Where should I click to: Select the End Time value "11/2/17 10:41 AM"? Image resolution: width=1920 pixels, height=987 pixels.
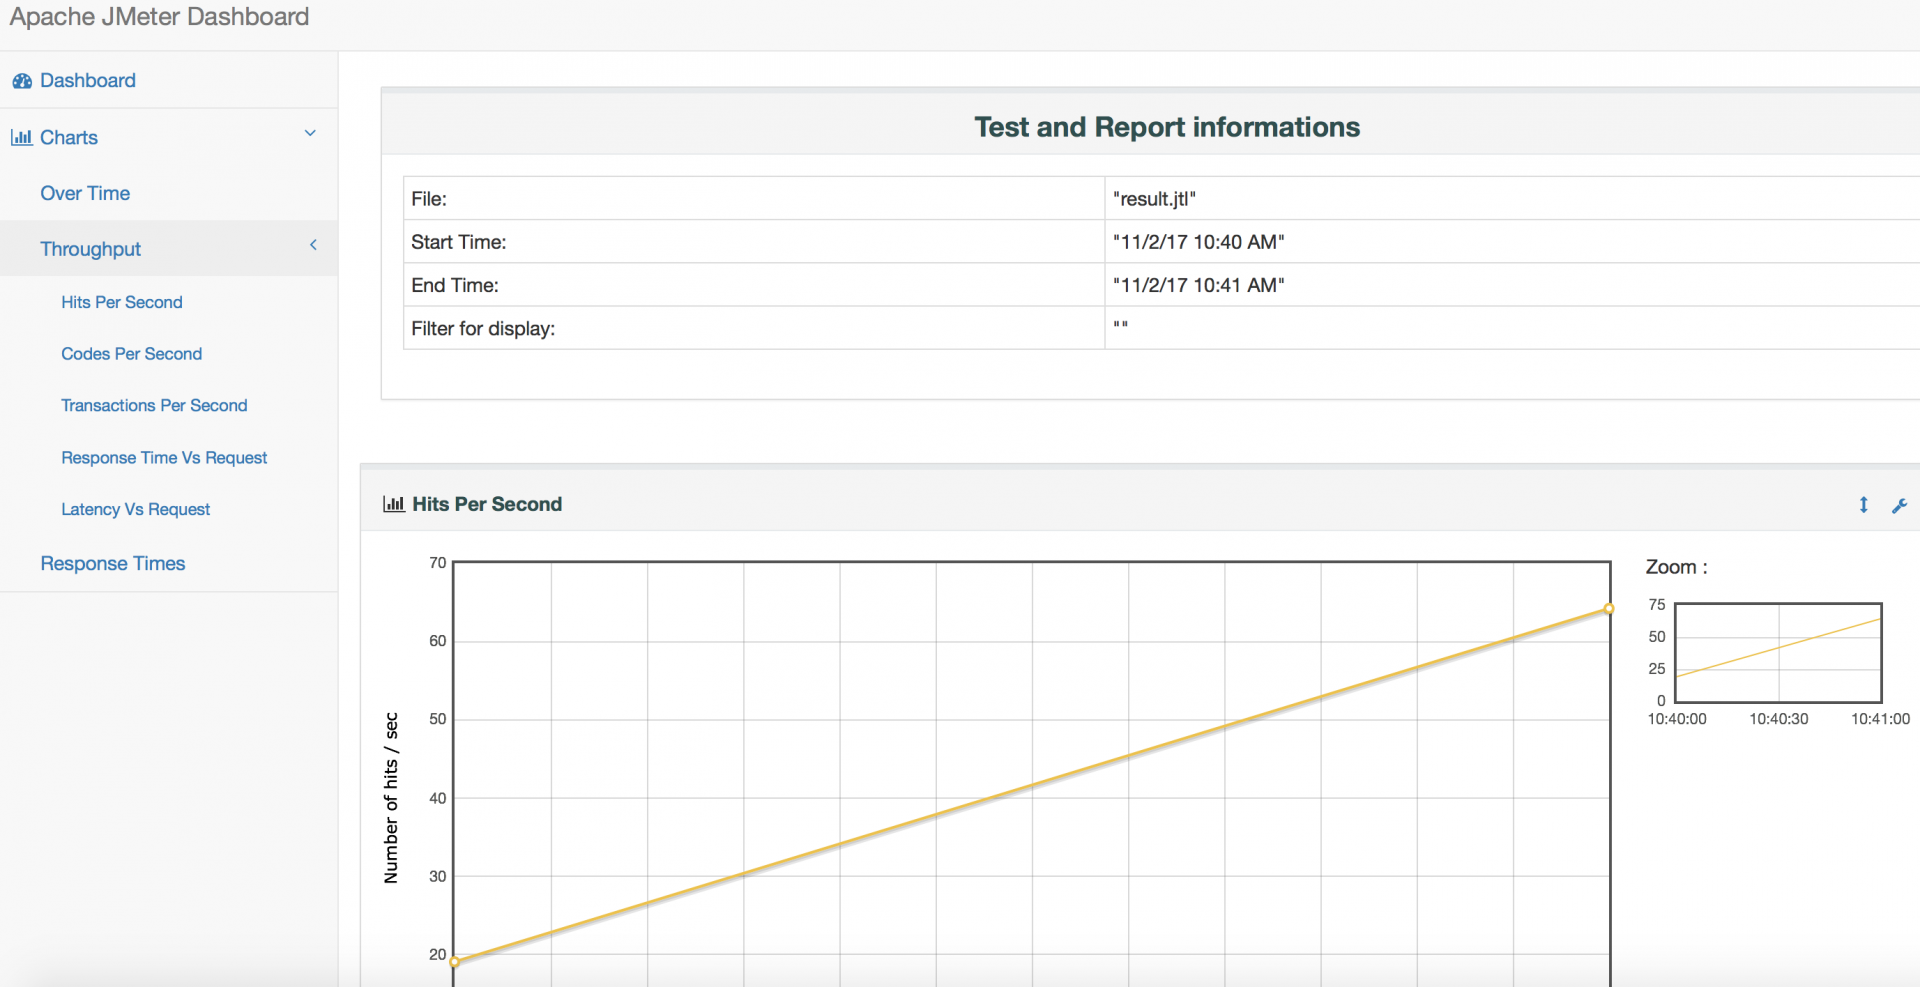coord(1198,285)
